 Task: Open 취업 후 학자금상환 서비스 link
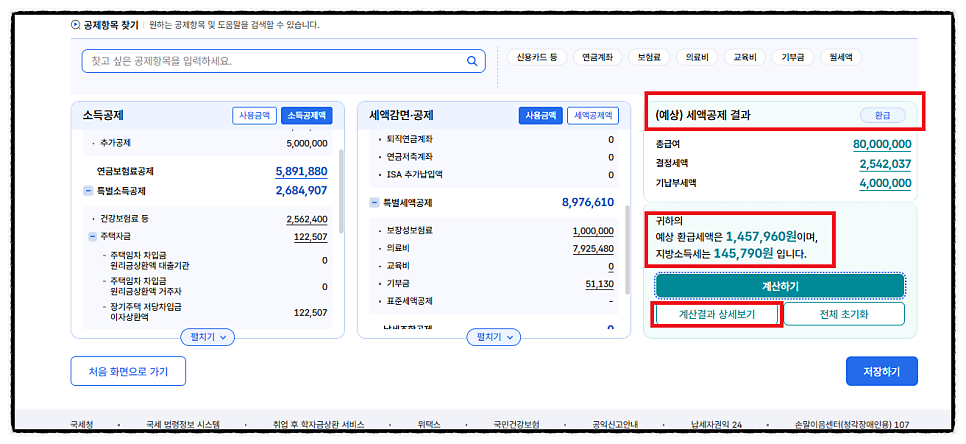(319, 425)
